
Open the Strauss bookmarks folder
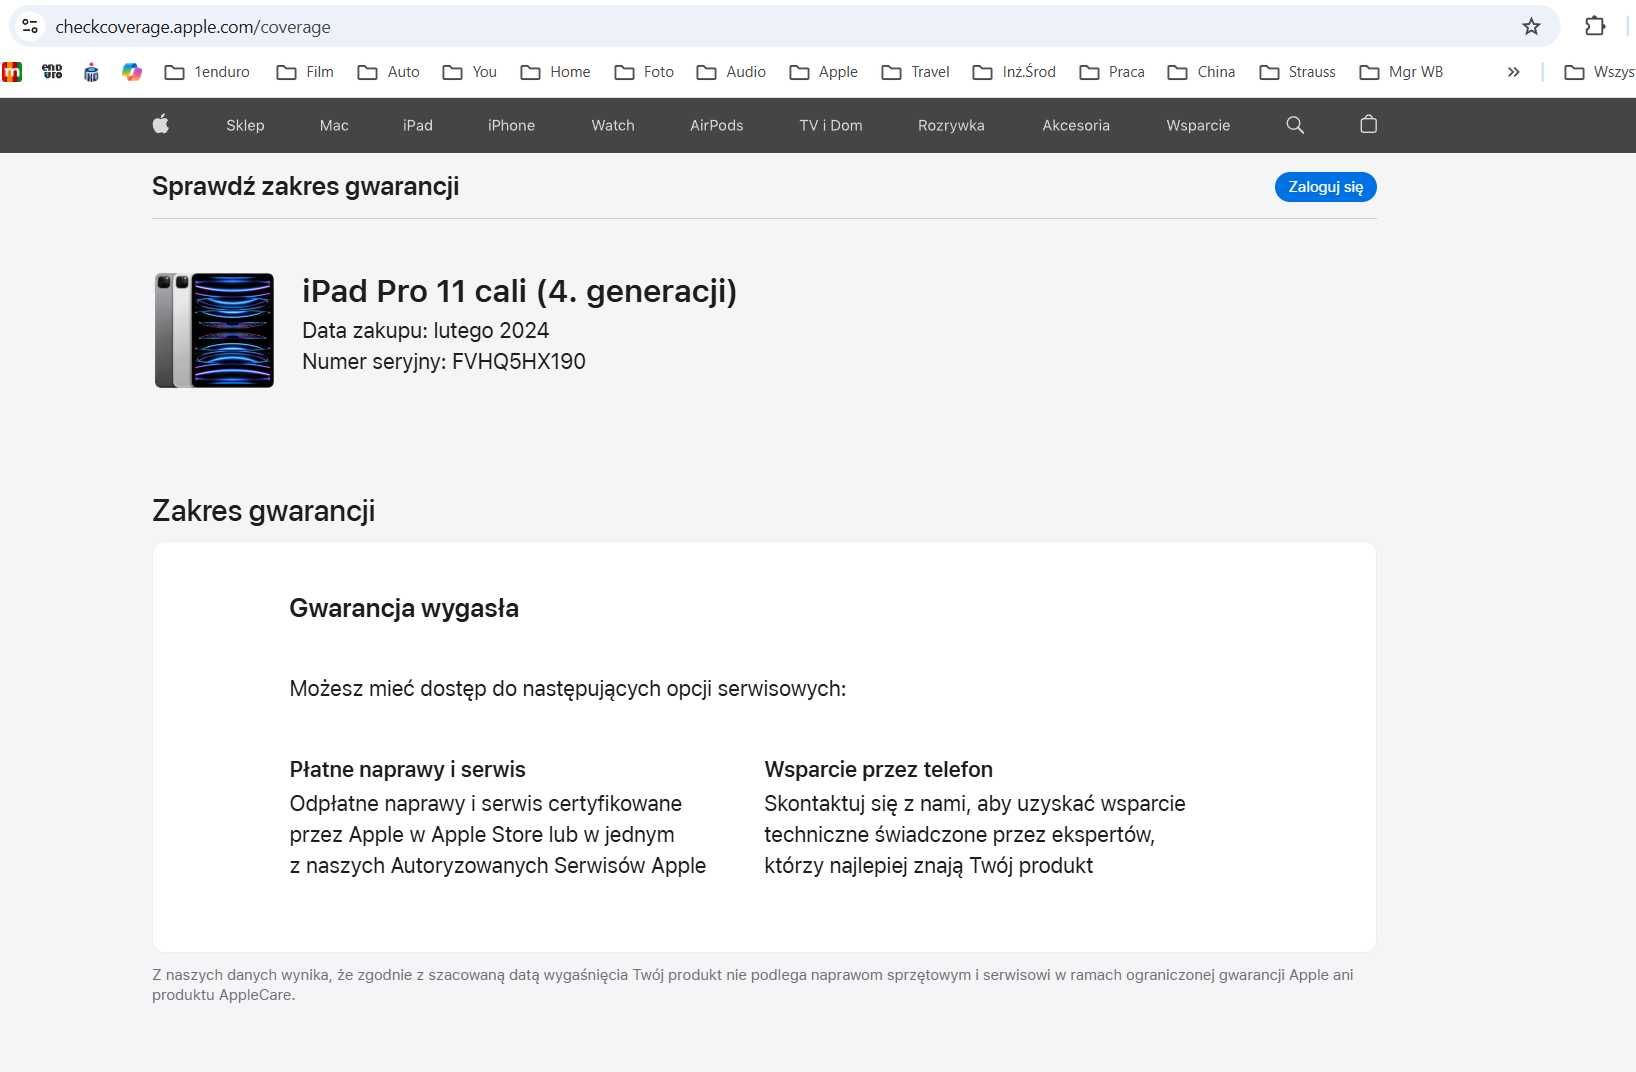tap(1297, 72)
